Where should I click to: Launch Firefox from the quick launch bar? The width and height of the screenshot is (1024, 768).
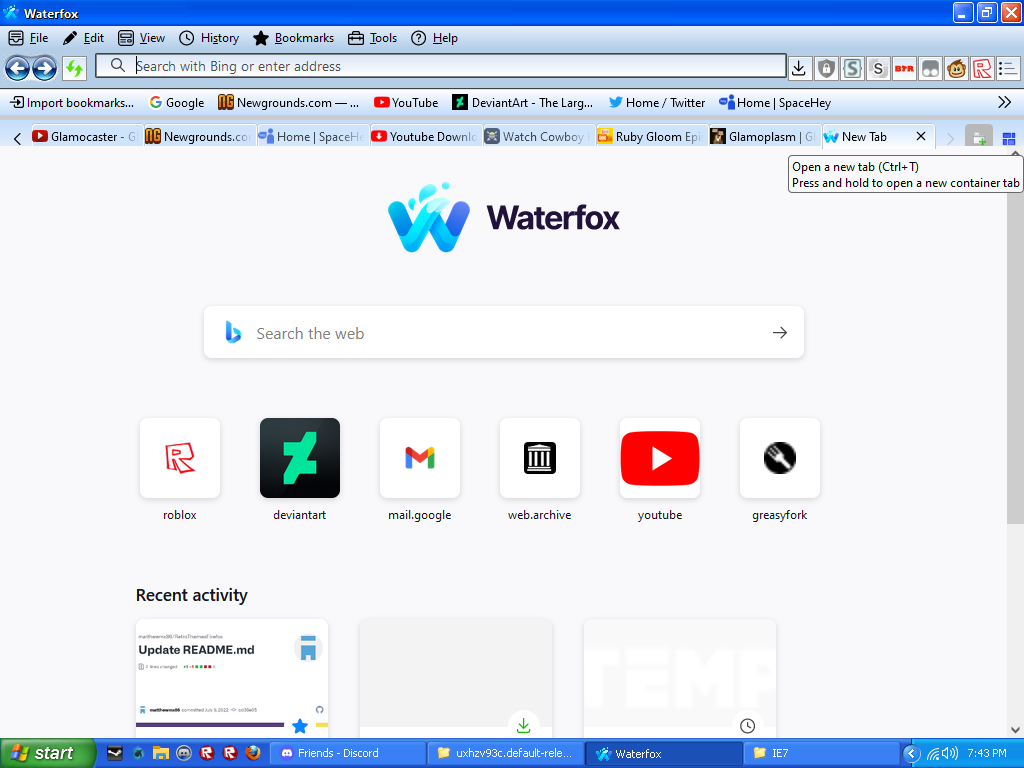click(x=253, y=753)
